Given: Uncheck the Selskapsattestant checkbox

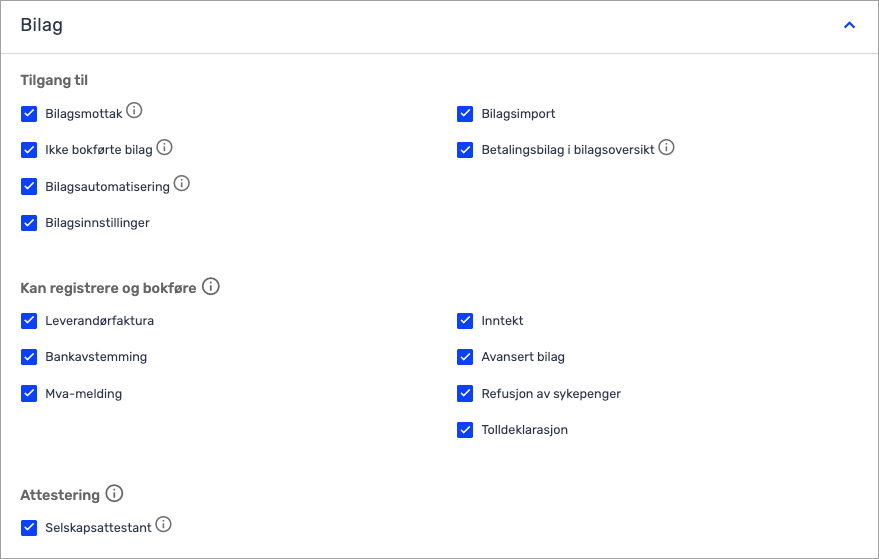Looking at the screenshot, I should coord(29,528).
